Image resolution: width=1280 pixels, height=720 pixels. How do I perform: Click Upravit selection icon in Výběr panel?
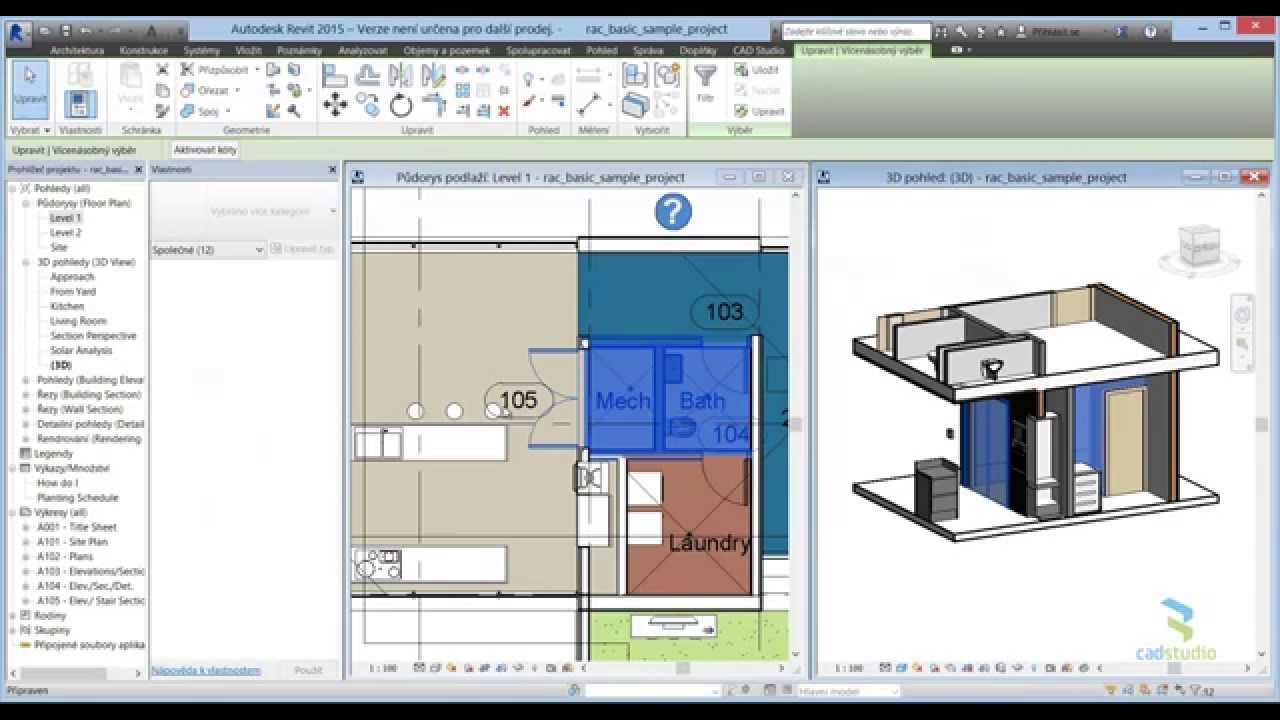(741, 111)
